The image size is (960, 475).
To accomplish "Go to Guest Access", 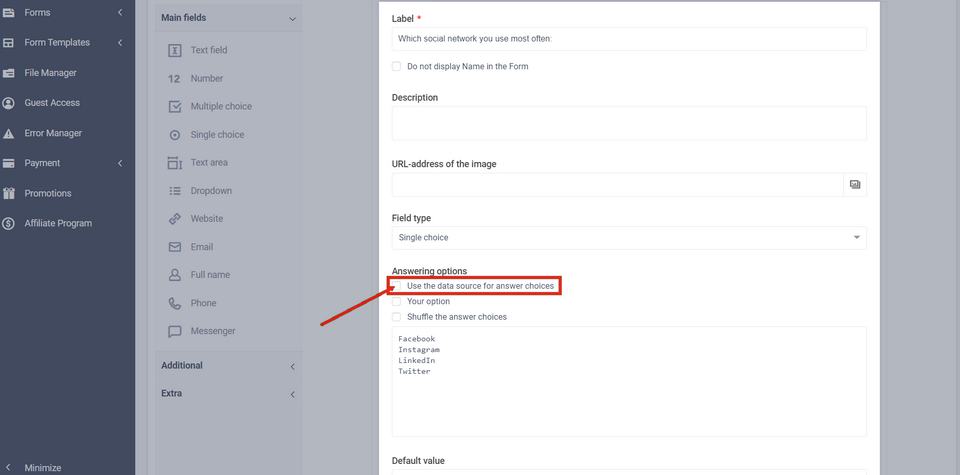I will (52, 103).
